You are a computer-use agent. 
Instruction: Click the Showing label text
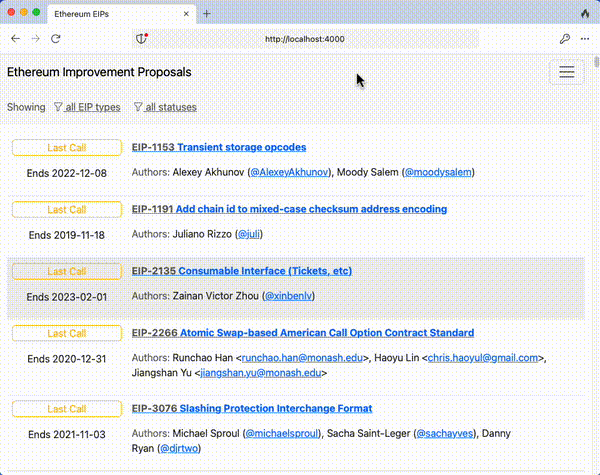point(26,107)
